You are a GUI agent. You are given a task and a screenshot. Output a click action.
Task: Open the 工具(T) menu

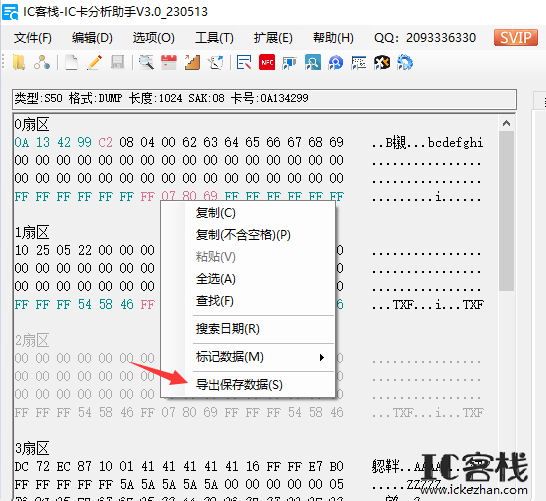(214, 38)
